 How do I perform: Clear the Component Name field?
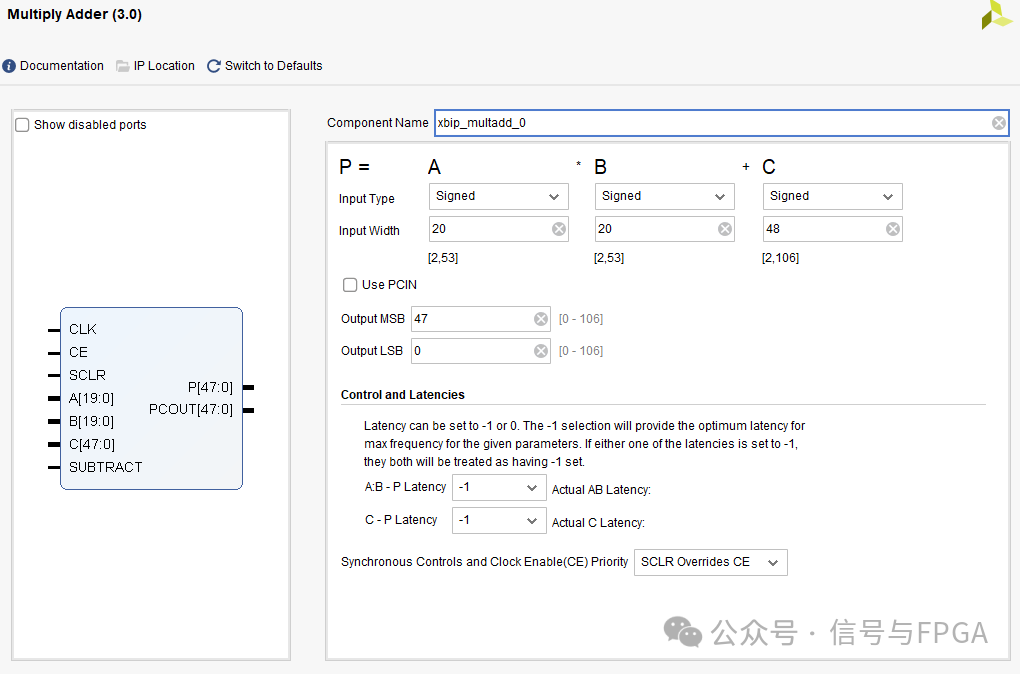(x=999, y=123)
